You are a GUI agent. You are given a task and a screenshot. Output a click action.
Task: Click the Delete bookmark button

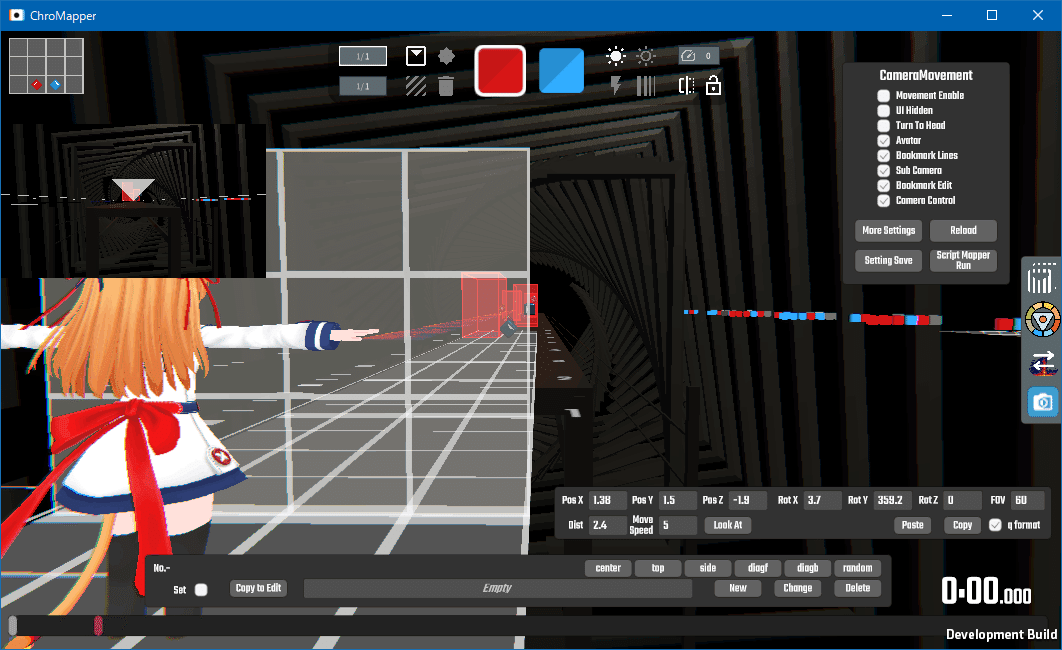click(x=857, y=588)
